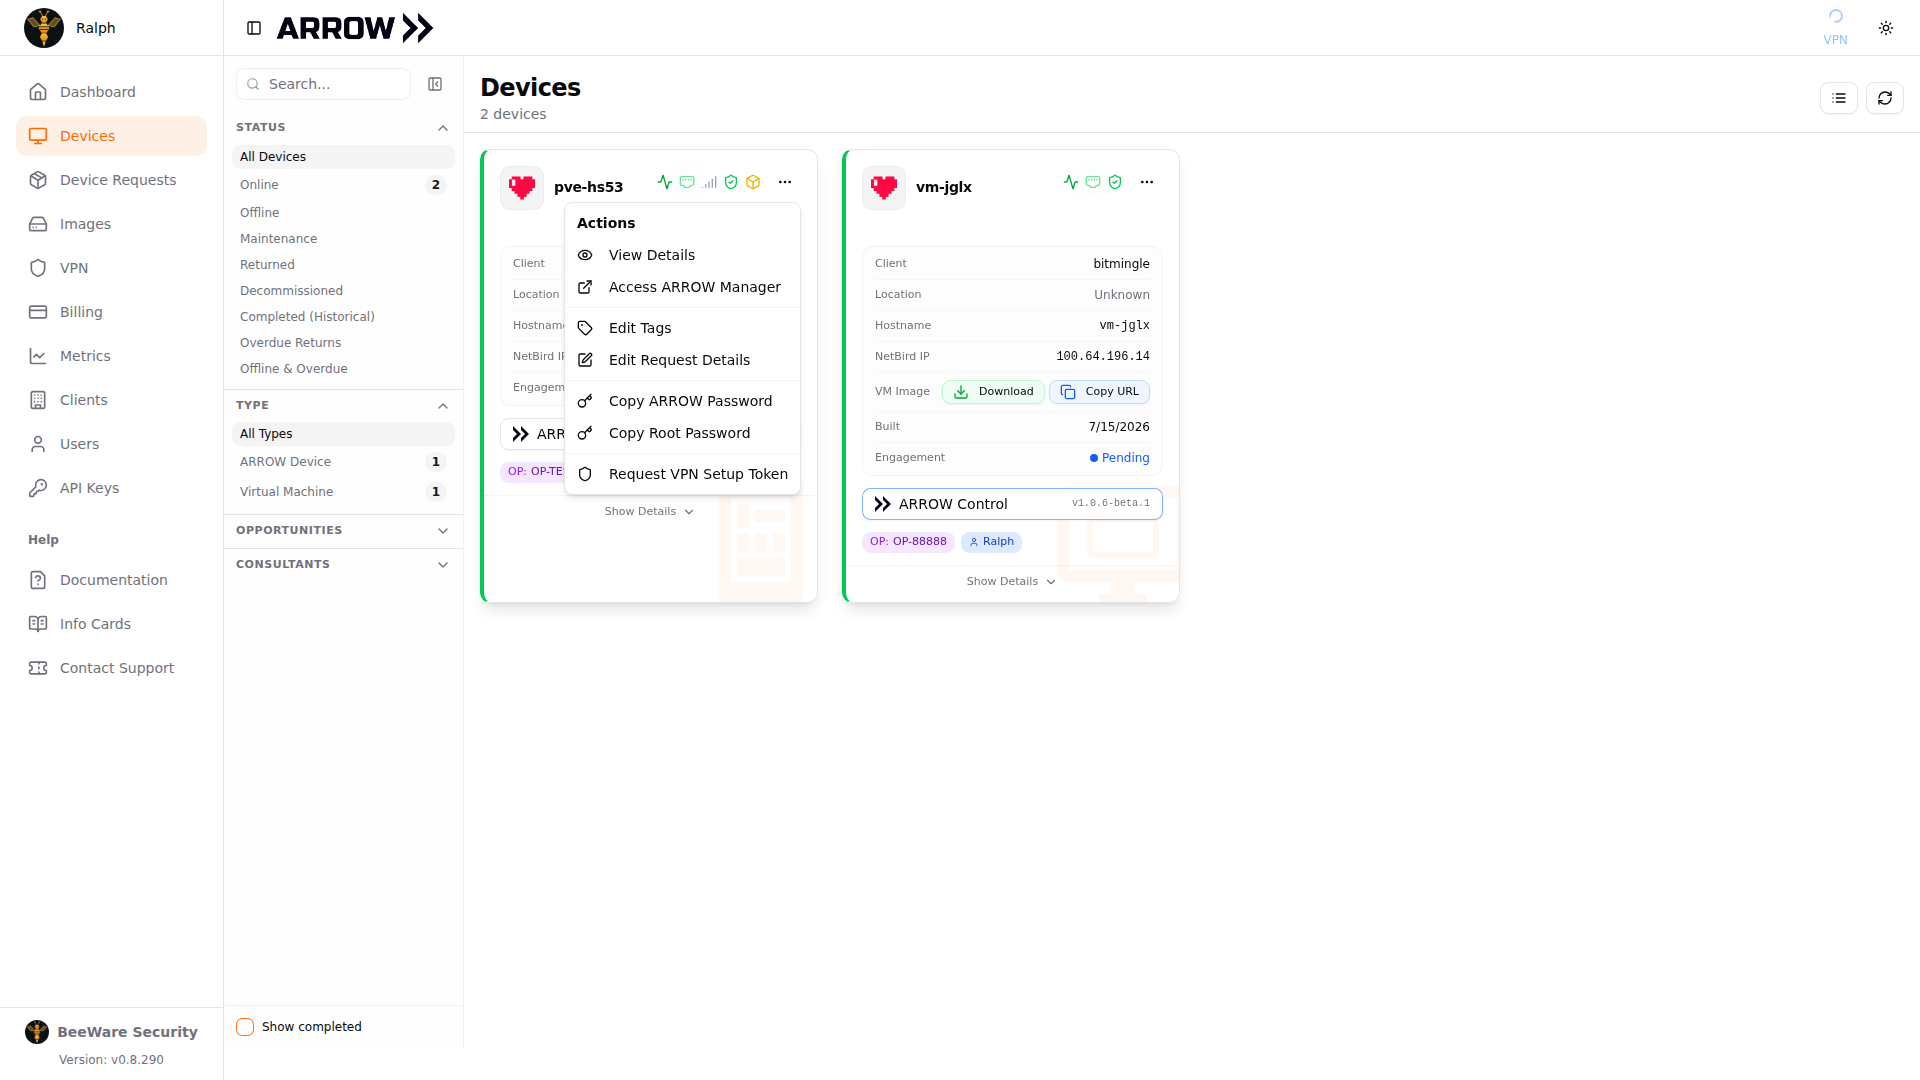Open Images section in sidebar
The width and height of the screenshot is (1920, 1080).
pos(111,224)
